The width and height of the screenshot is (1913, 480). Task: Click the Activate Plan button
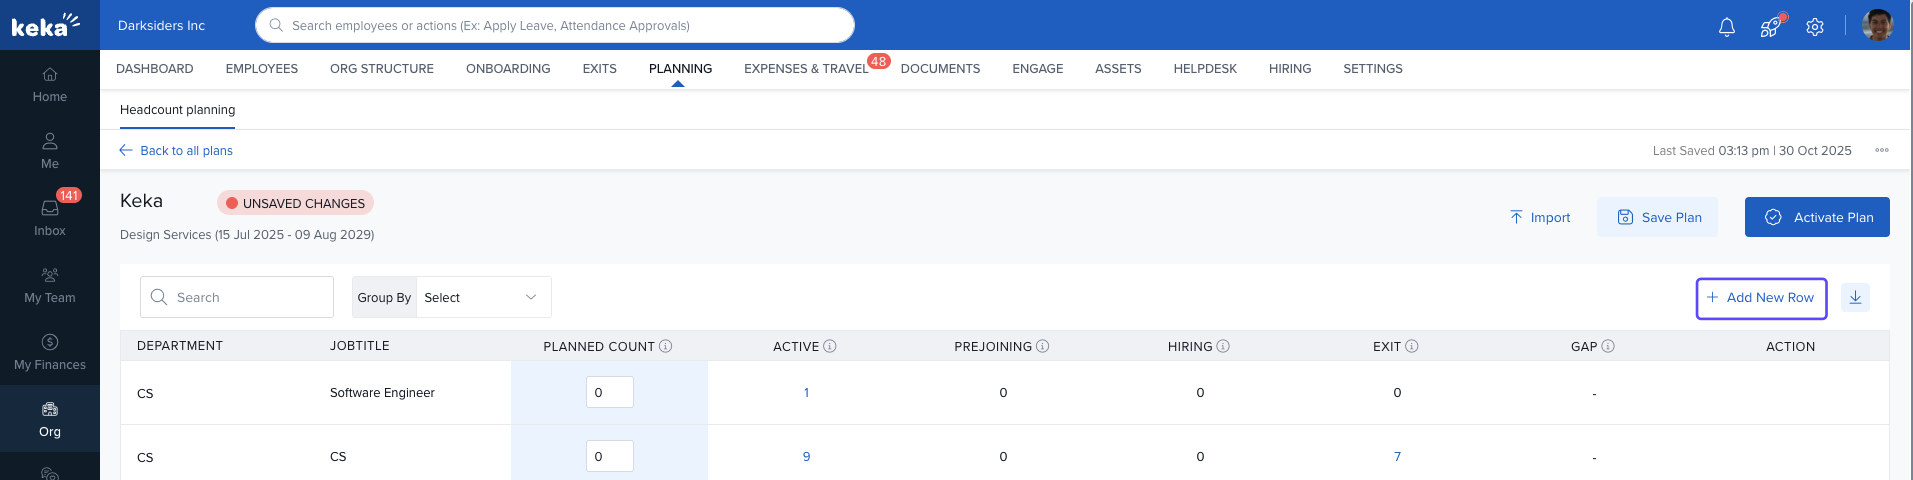1817,217
